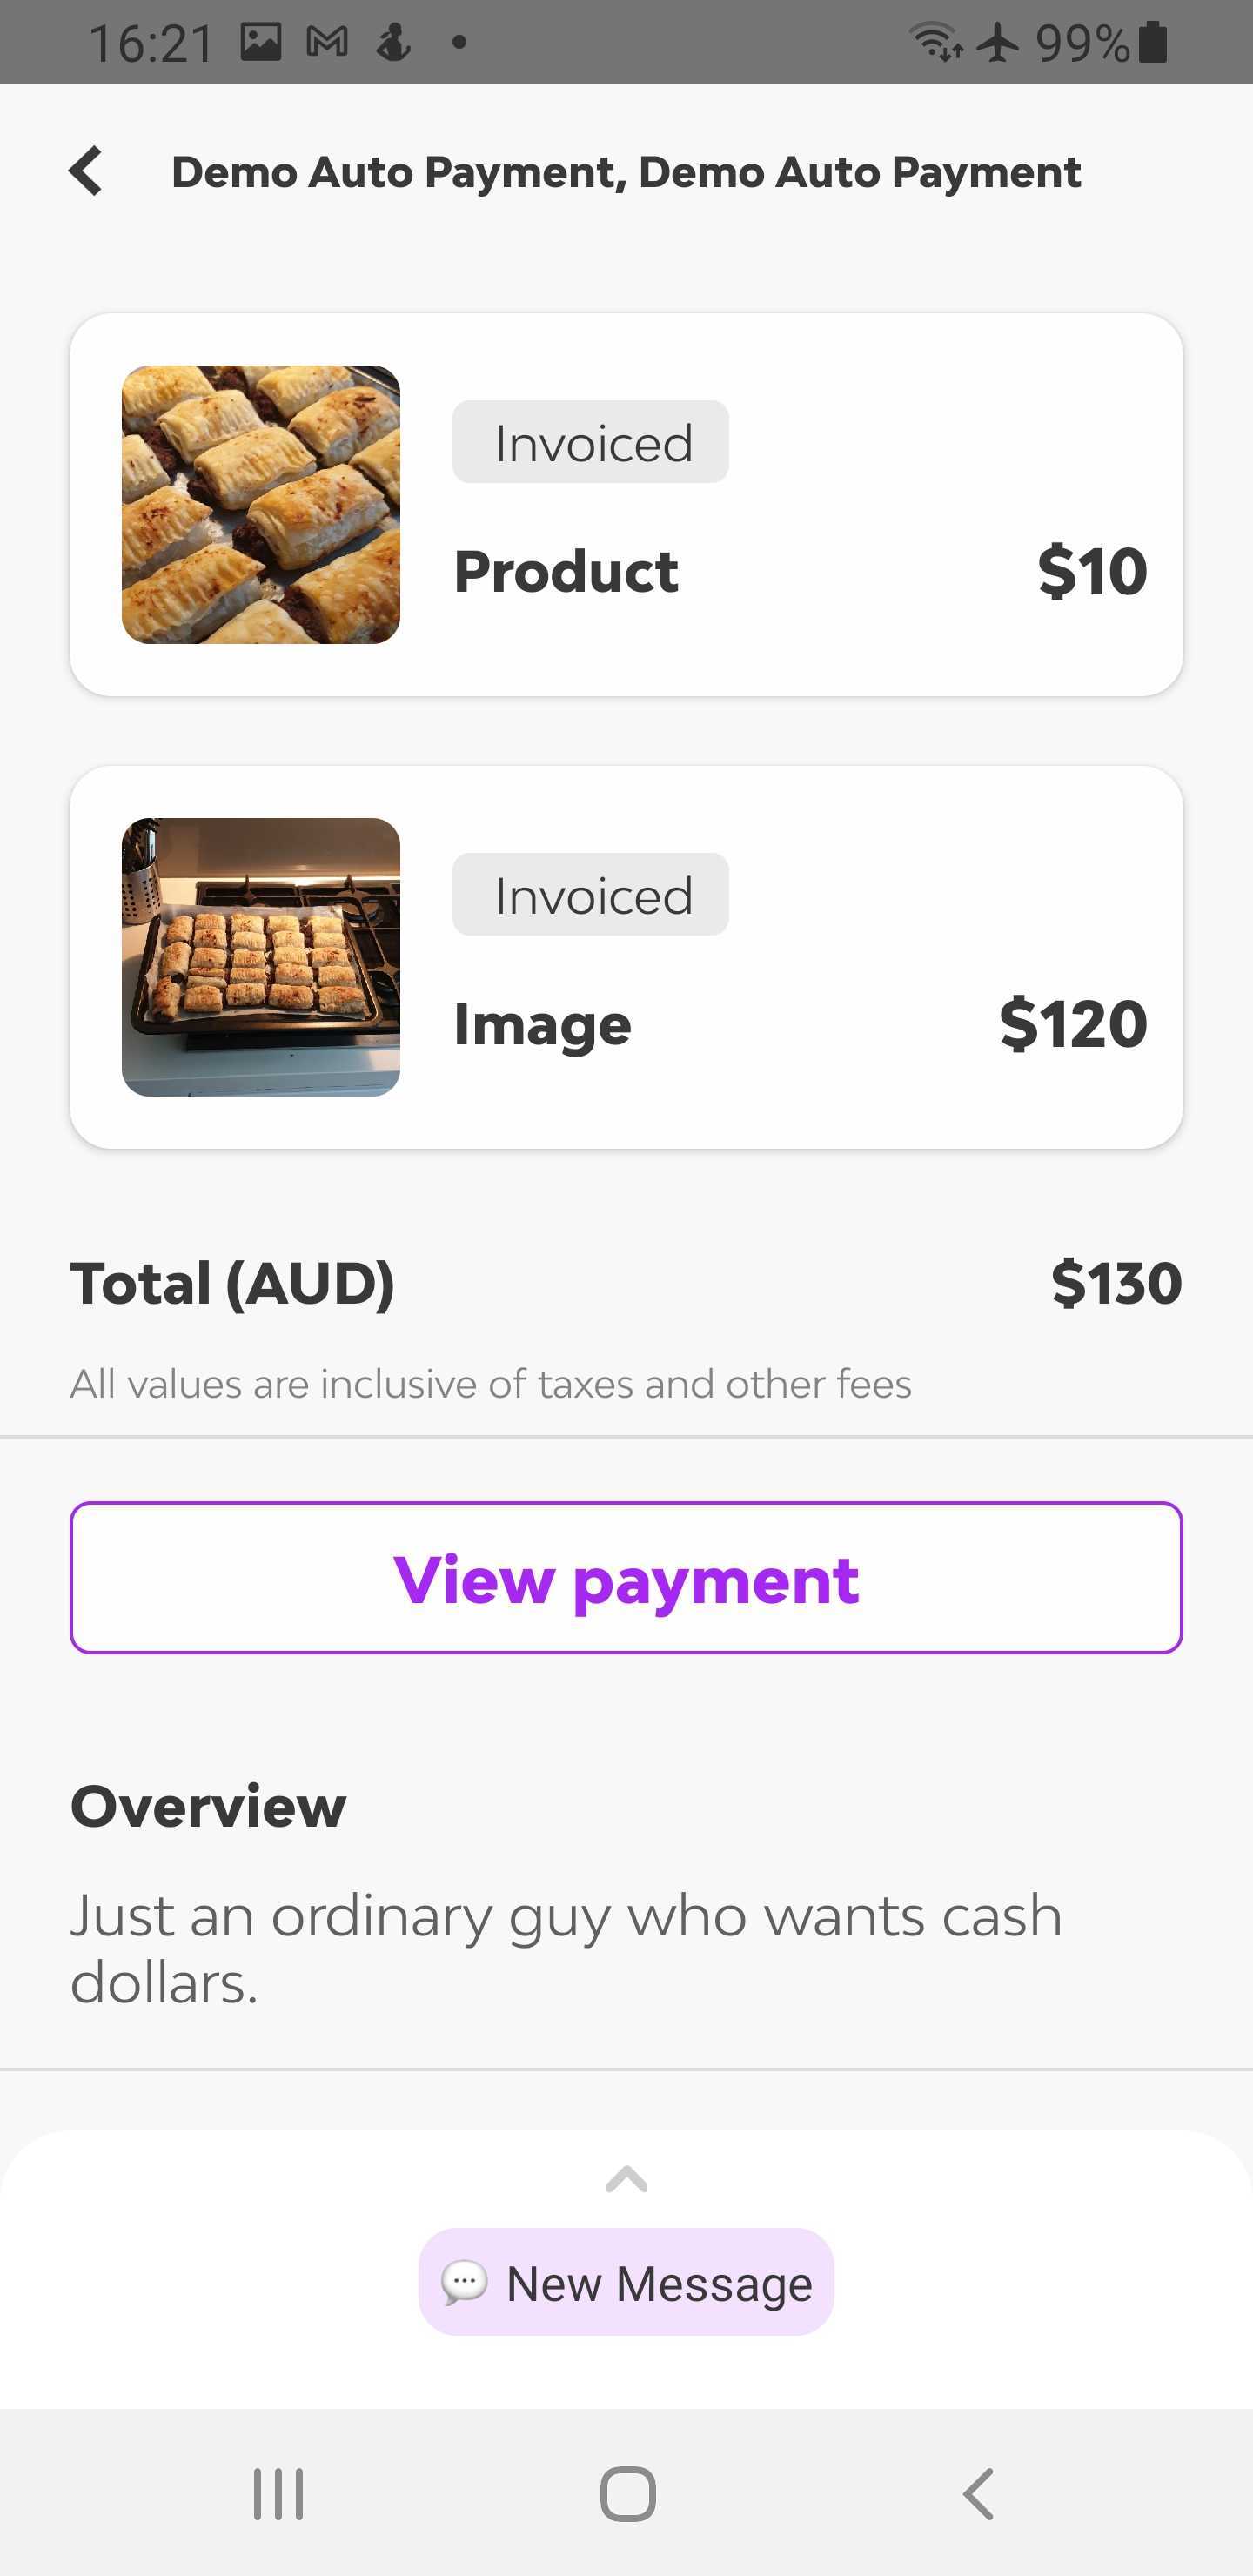Tap the Gmail notification icon

[327, 42]
